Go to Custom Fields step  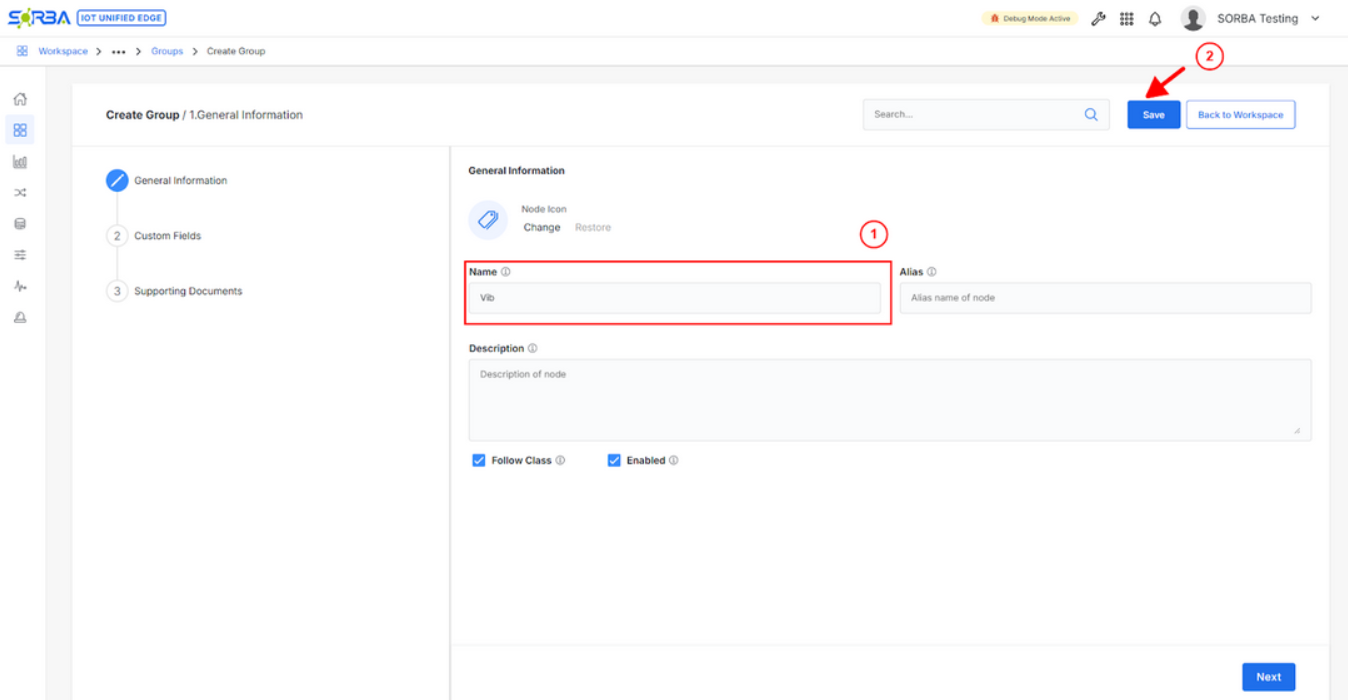pyautogui.click(x=167, y=236)
